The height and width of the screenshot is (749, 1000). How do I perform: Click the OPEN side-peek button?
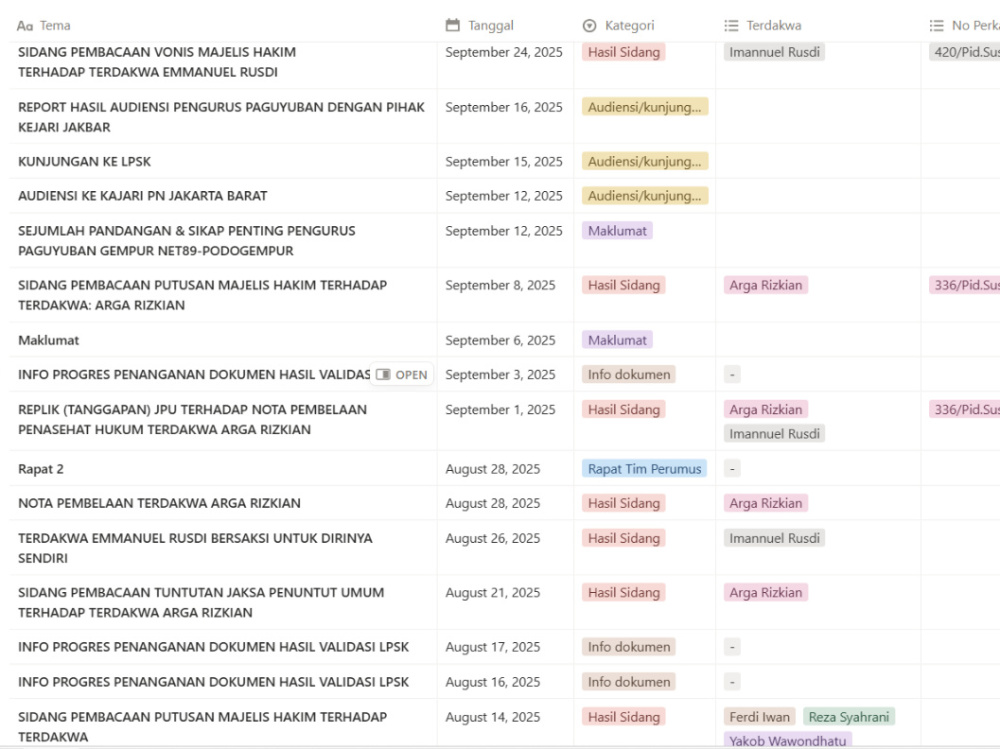[402, 374]
